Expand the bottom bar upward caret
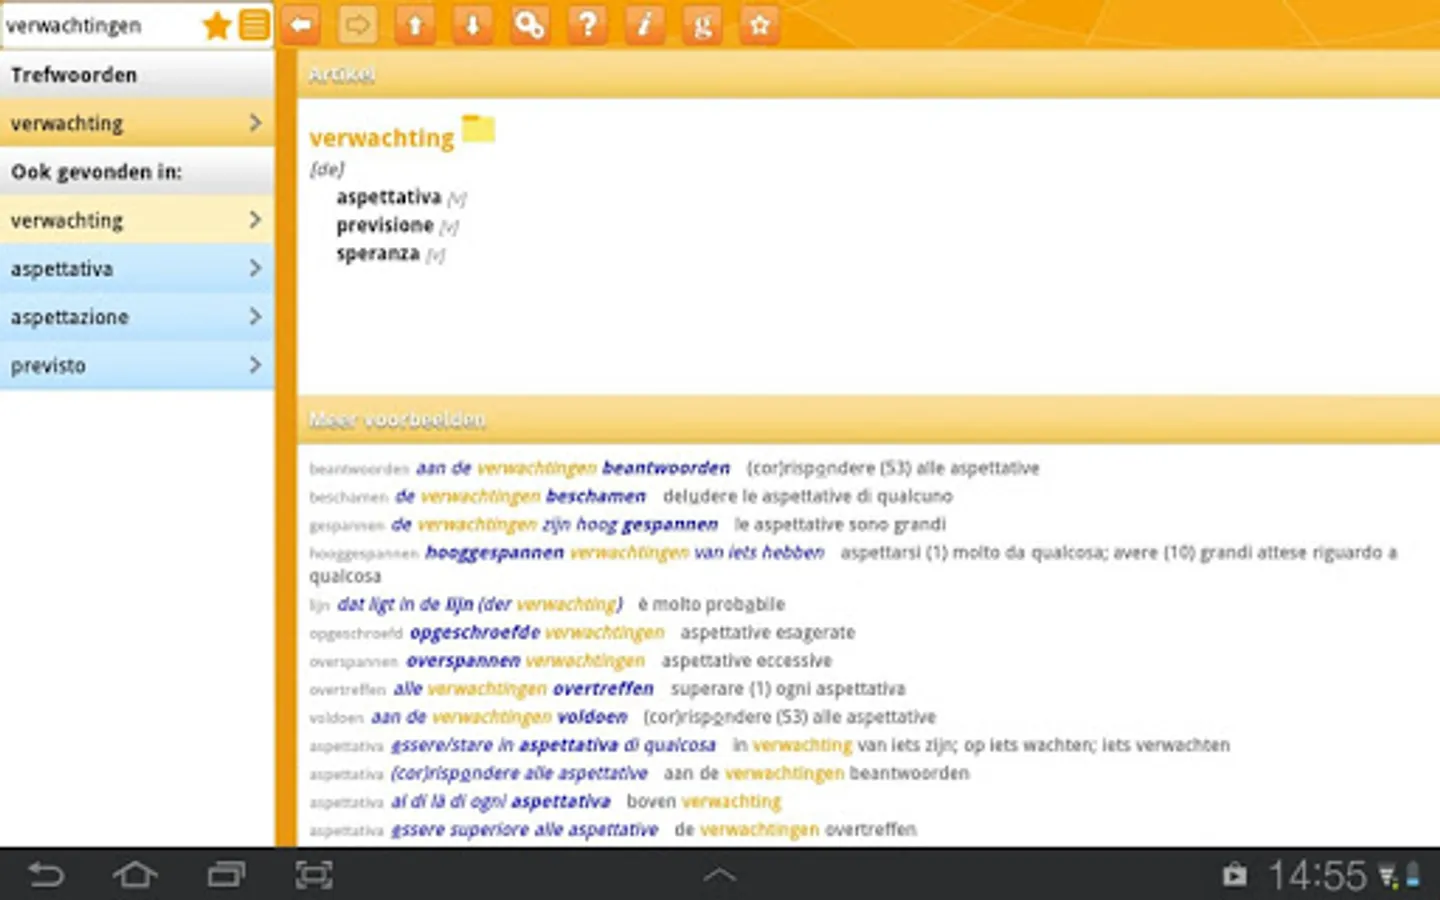This screenshot has width=1440, height=900. click(x=720, y=875)
